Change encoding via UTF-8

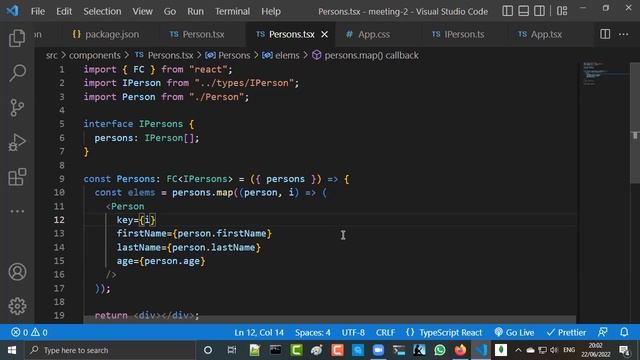pos(353,332)
